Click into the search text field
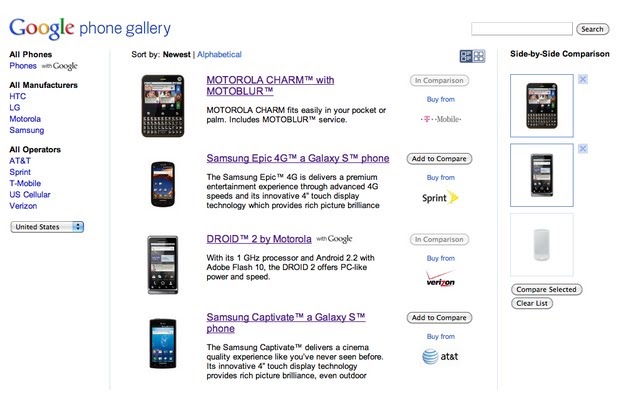The image size is (623, 412). [x=521, y=29]
